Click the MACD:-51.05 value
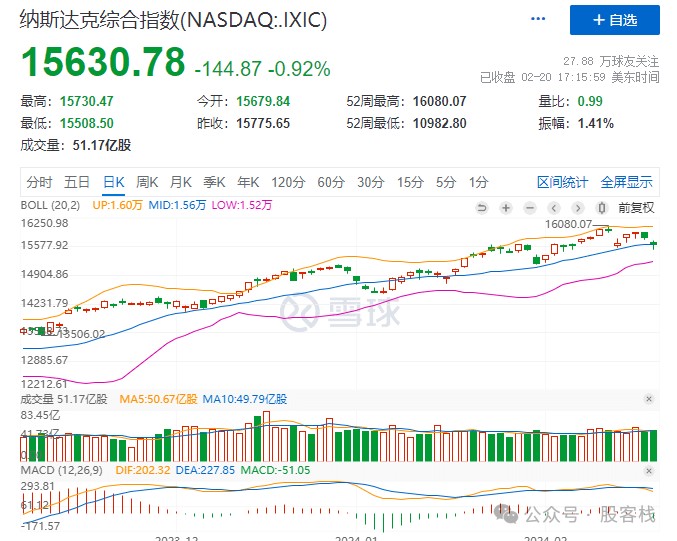Viewport: 677px width, 541px height. point(275,470)
